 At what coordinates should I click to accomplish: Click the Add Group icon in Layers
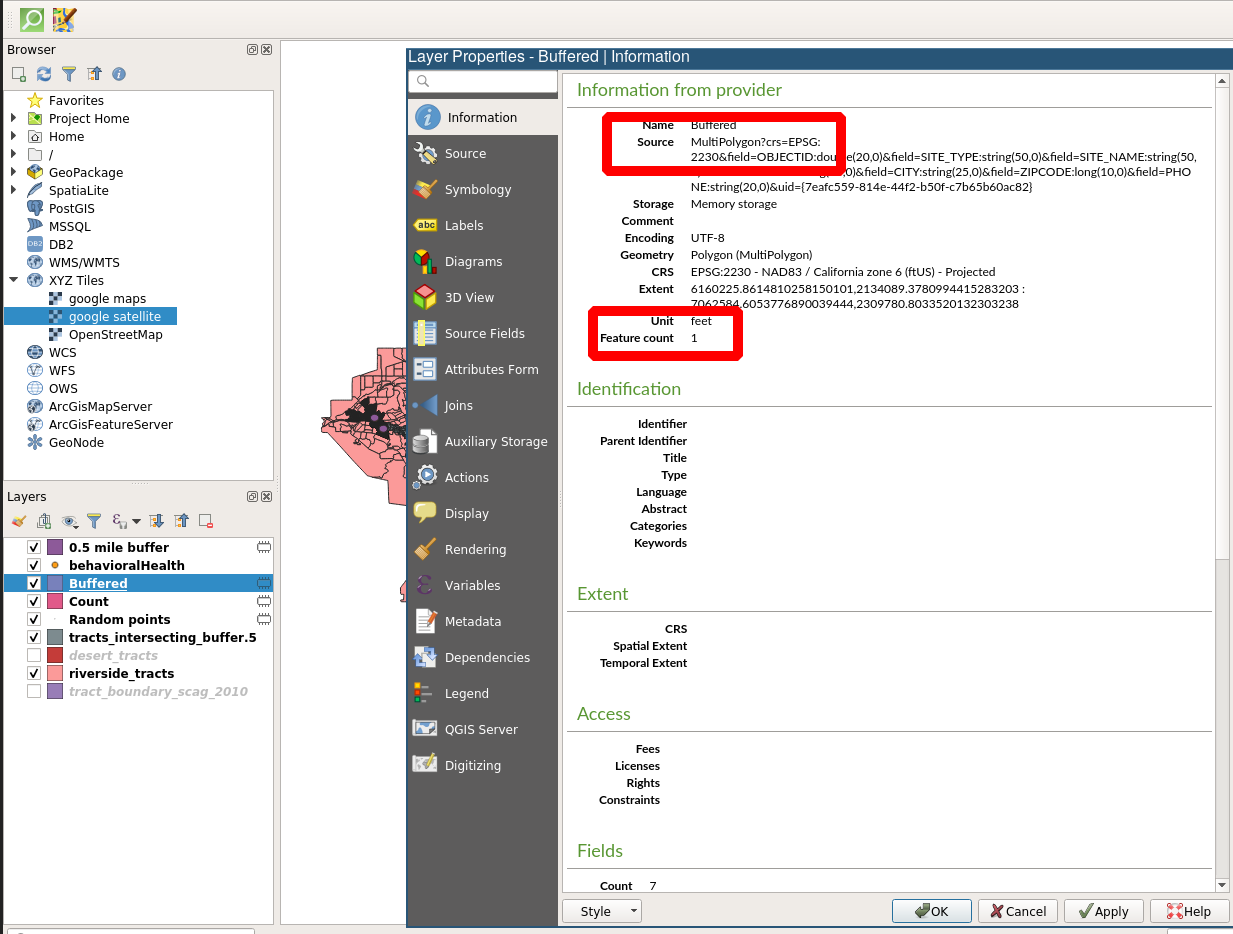click(44, 521)
